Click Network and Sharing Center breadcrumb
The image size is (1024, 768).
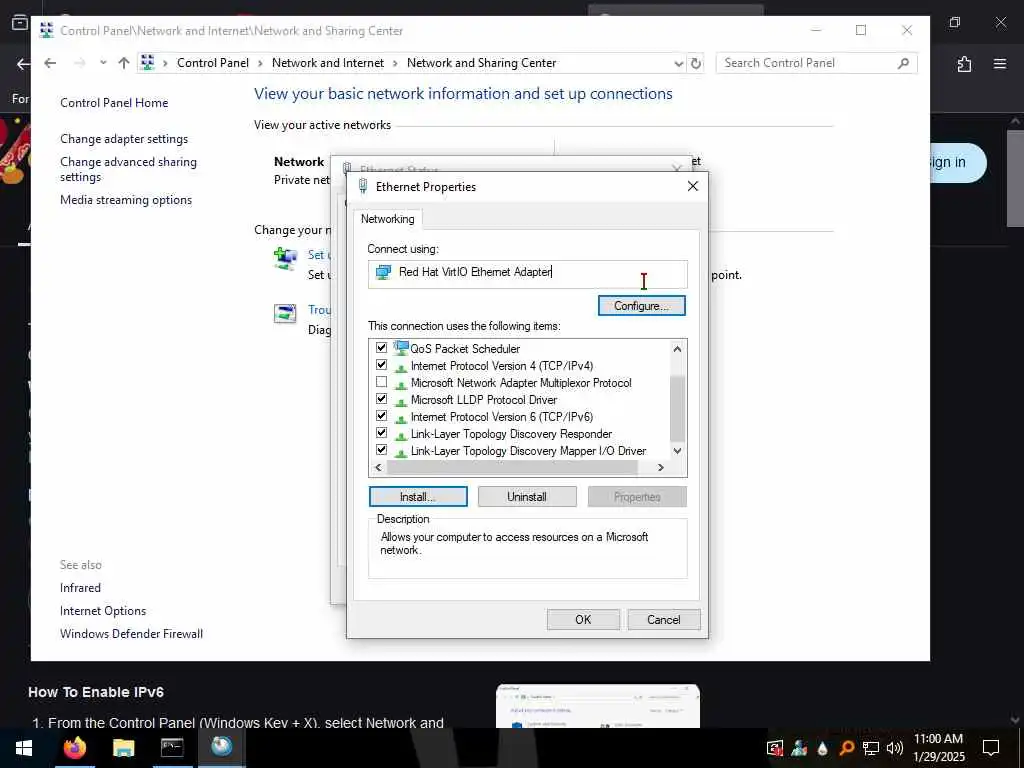pyautogui.click(x=481, y=63)
